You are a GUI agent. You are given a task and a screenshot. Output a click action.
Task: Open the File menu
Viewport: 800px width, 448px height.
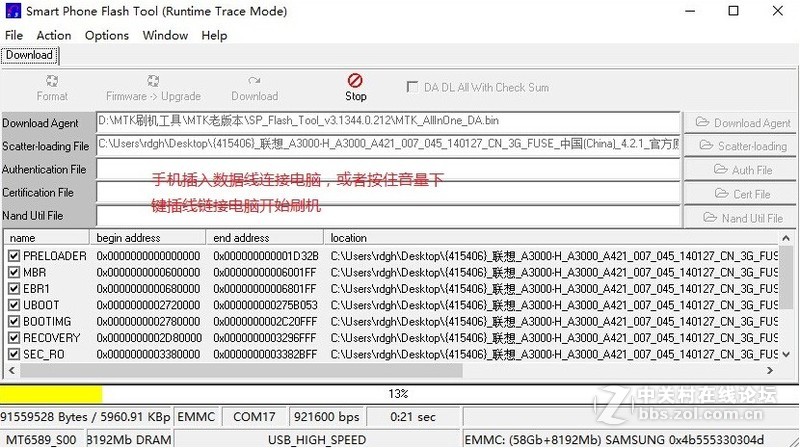14,35
